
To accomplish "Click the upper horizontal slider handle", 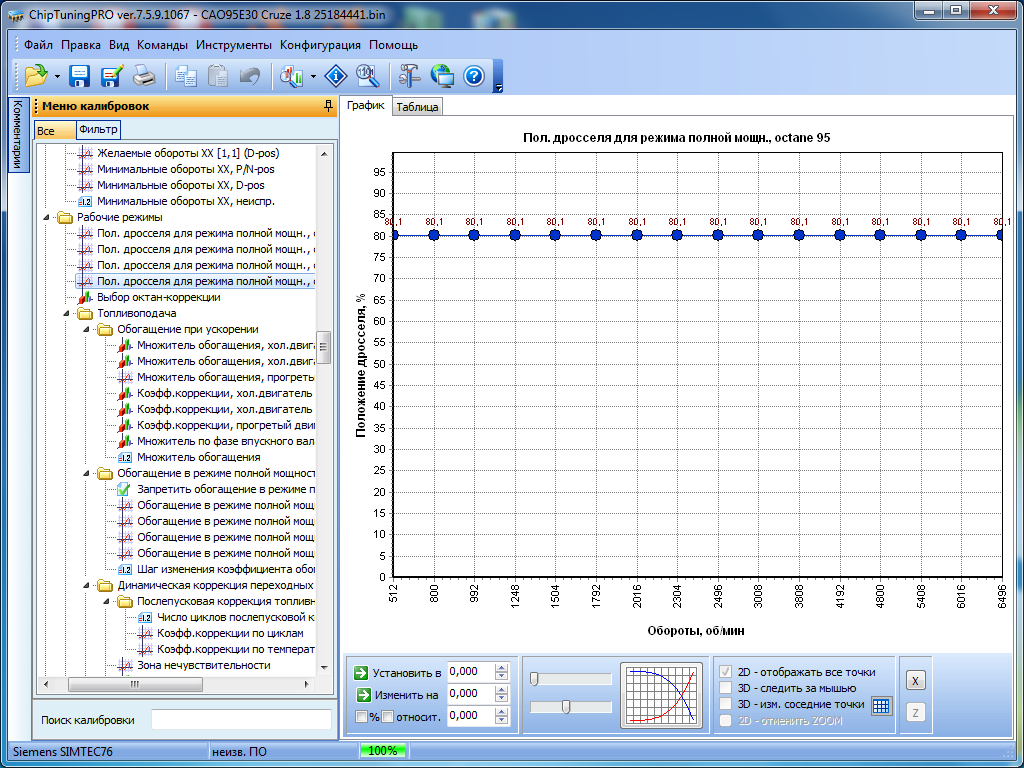I will tap(535, 679).
